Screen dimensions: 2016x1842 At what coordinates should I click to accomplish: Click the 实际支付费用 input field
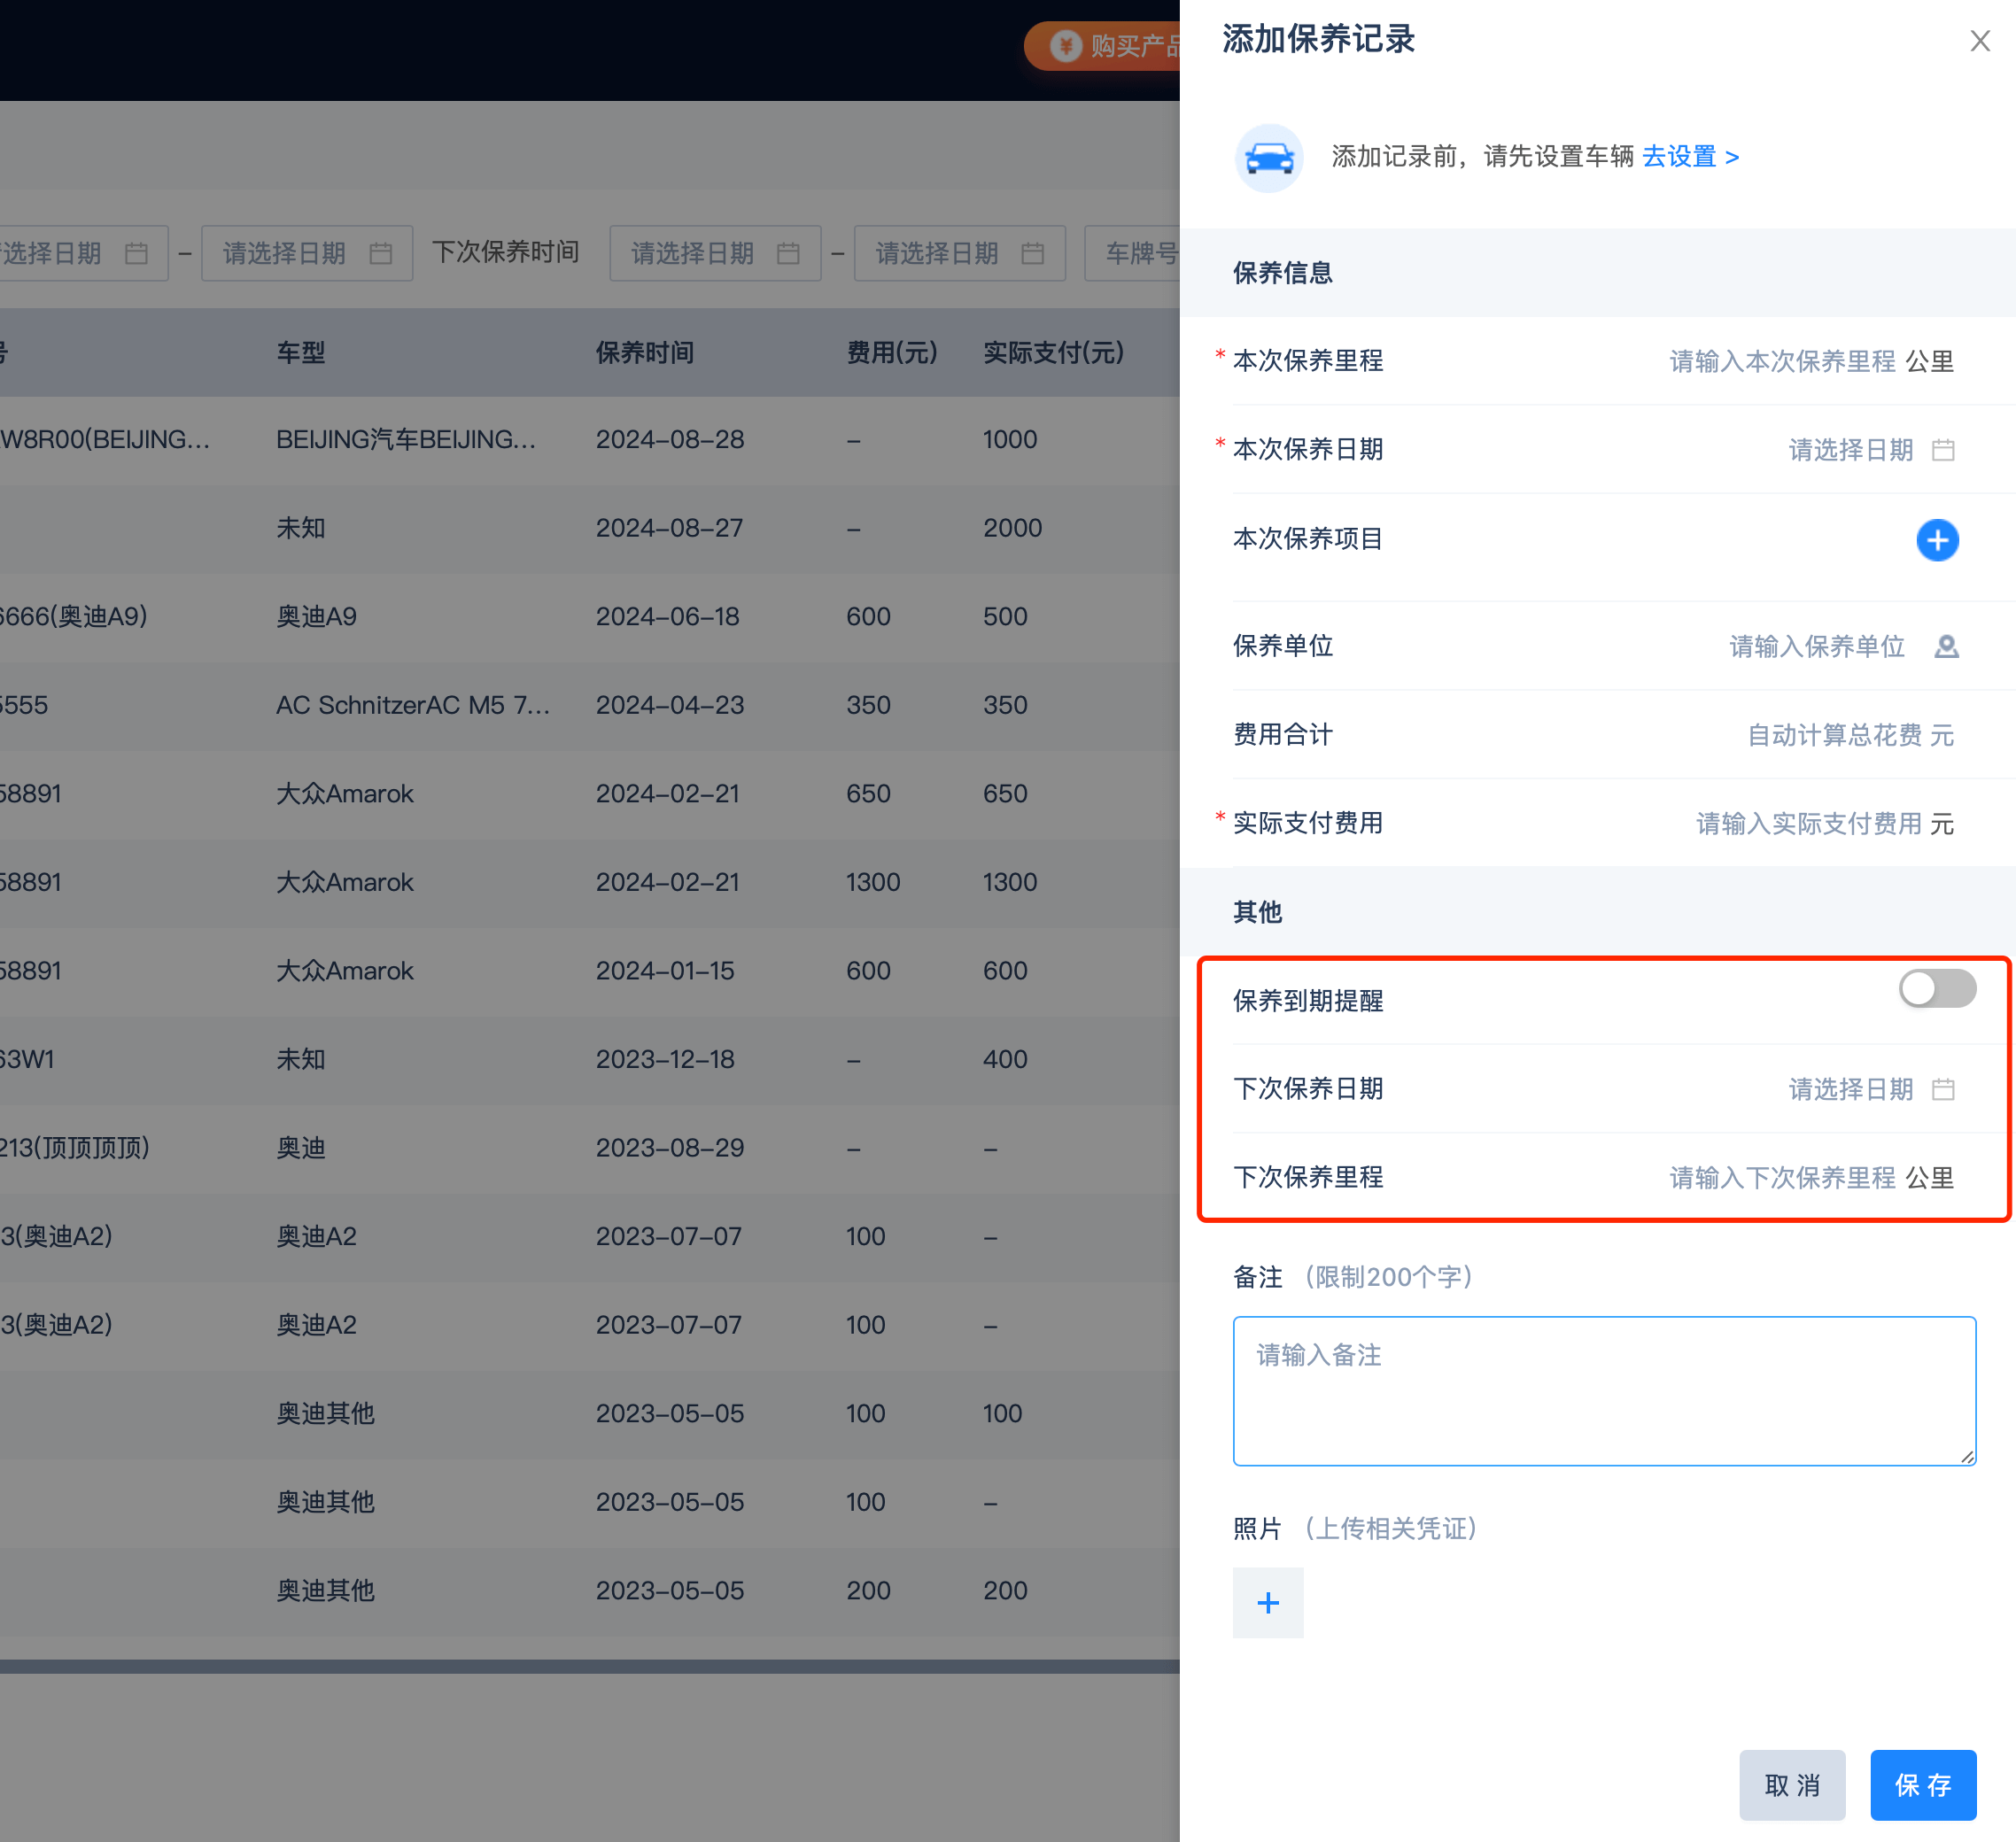(1808, 824)
